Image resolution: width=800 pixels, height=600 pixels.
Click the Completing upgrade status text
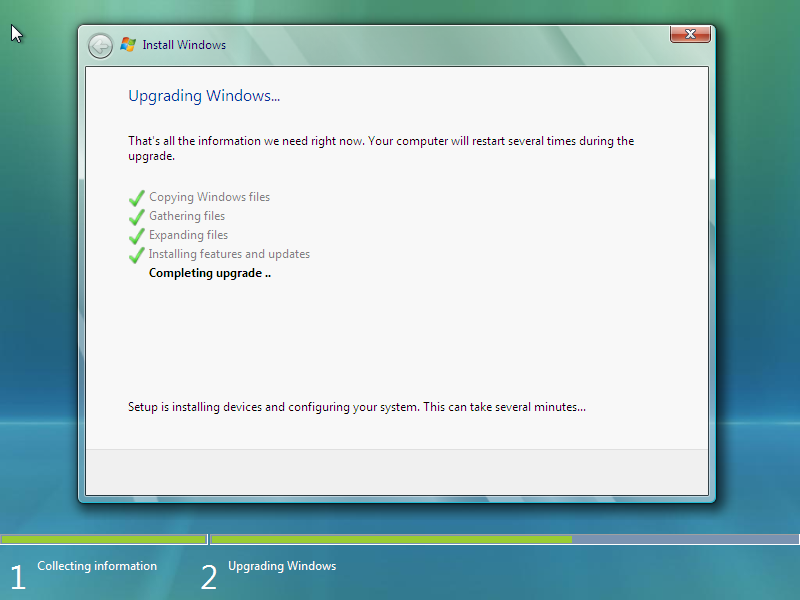(209, 273)
